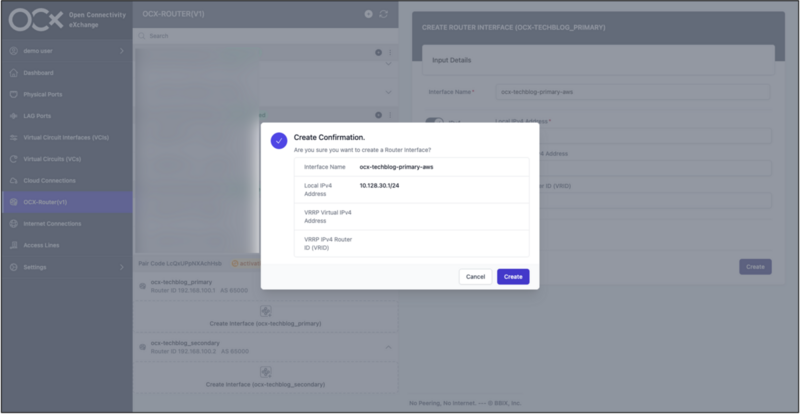
Task: Collapse ocx-techblog_secondary router section
Action: pyautogui.click(x=388, y=347)
